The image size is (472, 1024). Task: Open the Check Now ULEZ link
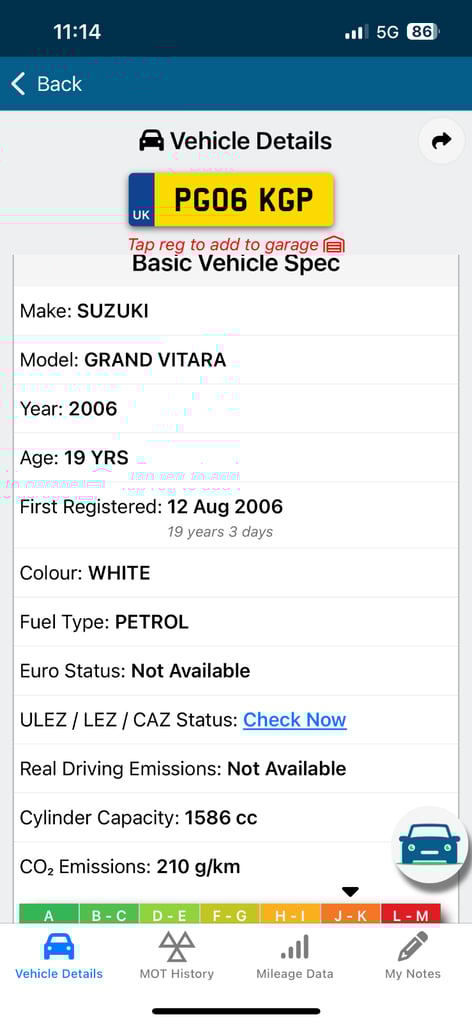tap(294, 720)
